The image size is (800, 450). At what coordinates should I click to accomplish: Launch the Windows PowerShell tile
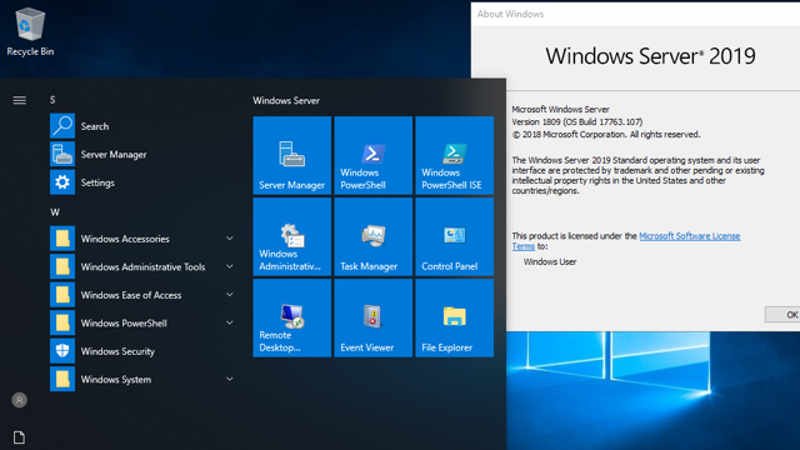point(373,156)
